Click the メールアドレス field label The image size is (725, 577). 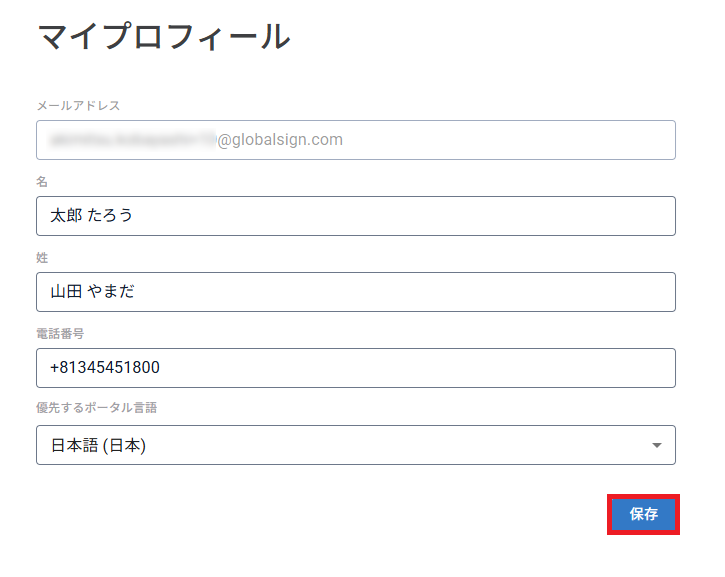click(x=78, y=105)
